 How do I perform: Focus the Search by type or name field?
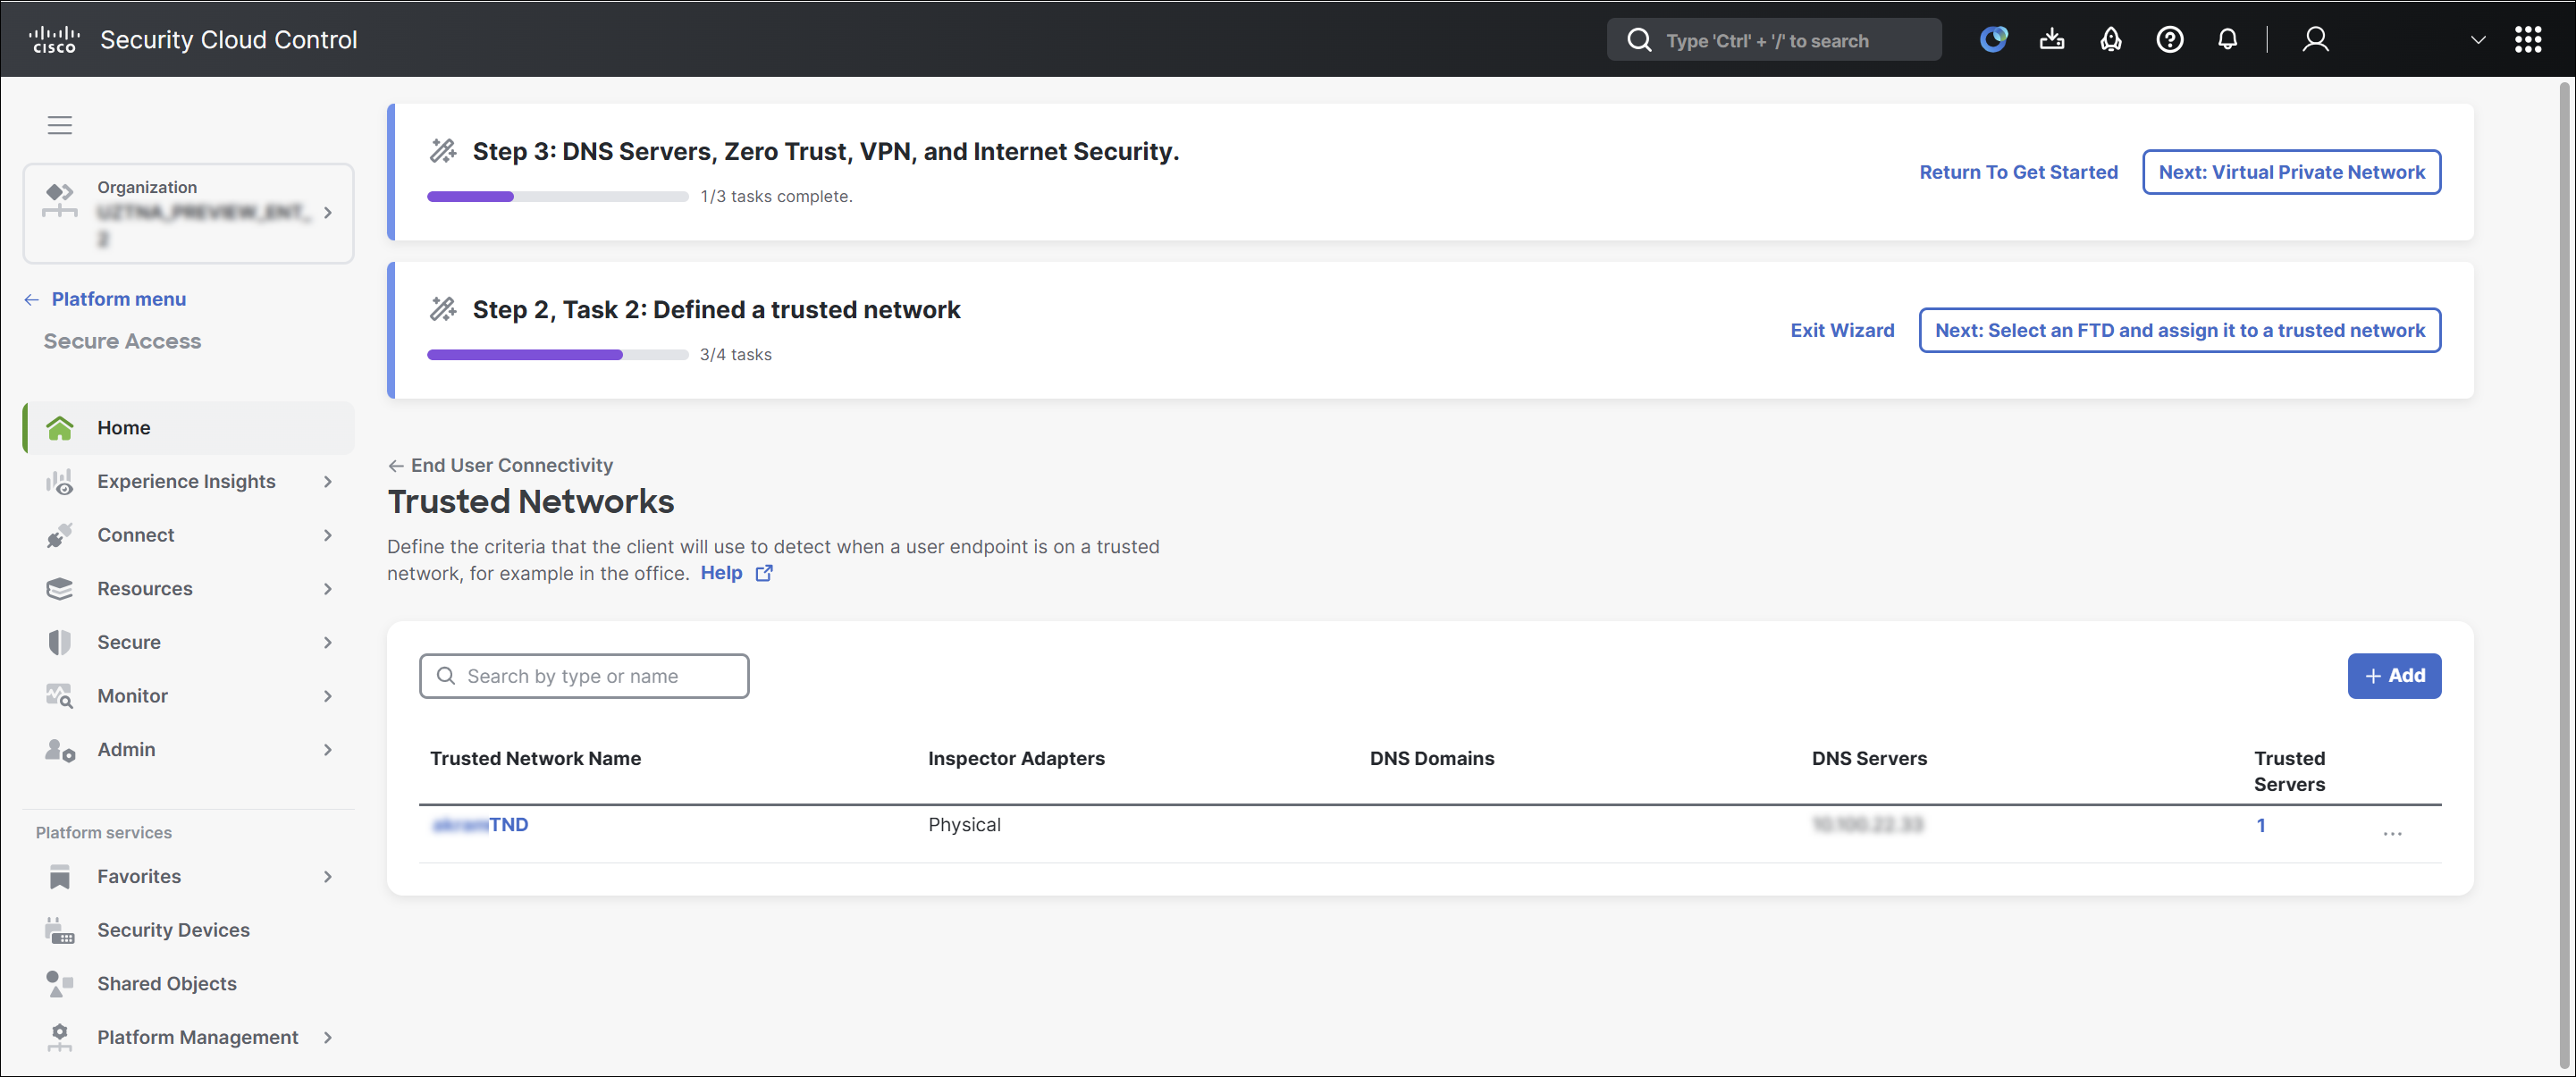tap(584, 676)
